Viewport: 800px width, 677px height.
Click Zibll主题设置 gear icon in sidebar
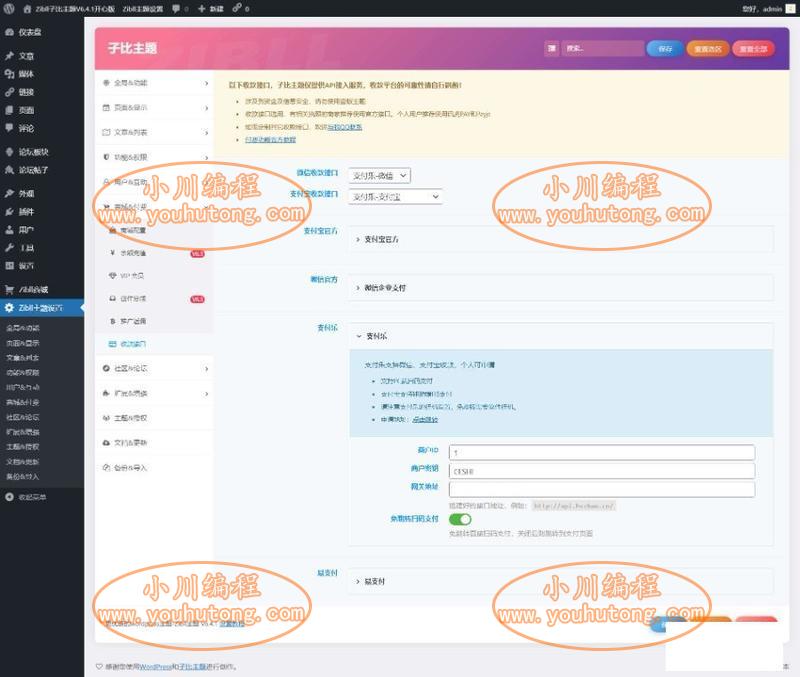pyautogui.click(x=9, y=308)
